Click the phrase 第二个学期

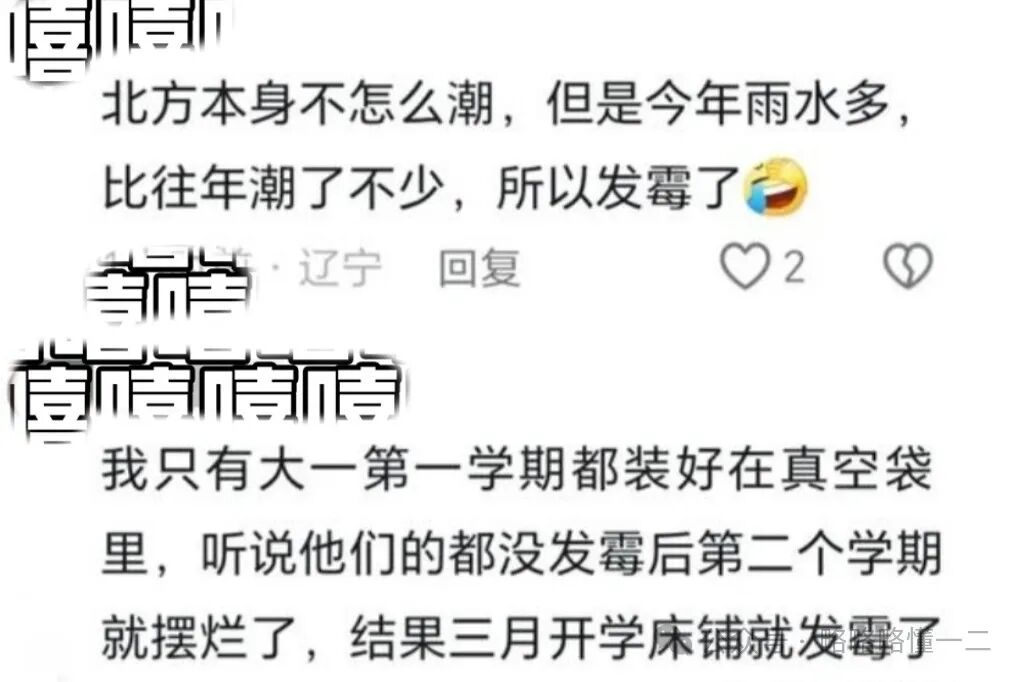point(819,554)
